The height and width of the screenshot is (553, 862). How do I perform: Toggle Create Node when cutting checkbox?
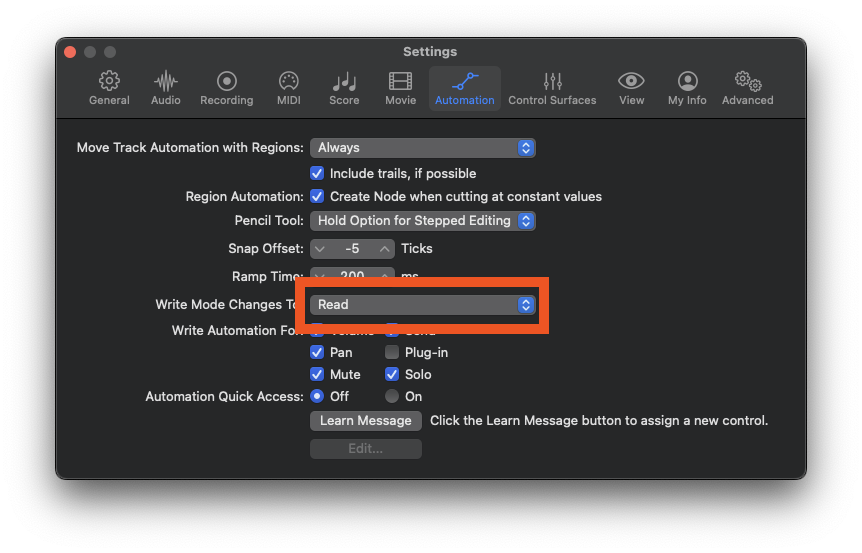pos(317,196)
